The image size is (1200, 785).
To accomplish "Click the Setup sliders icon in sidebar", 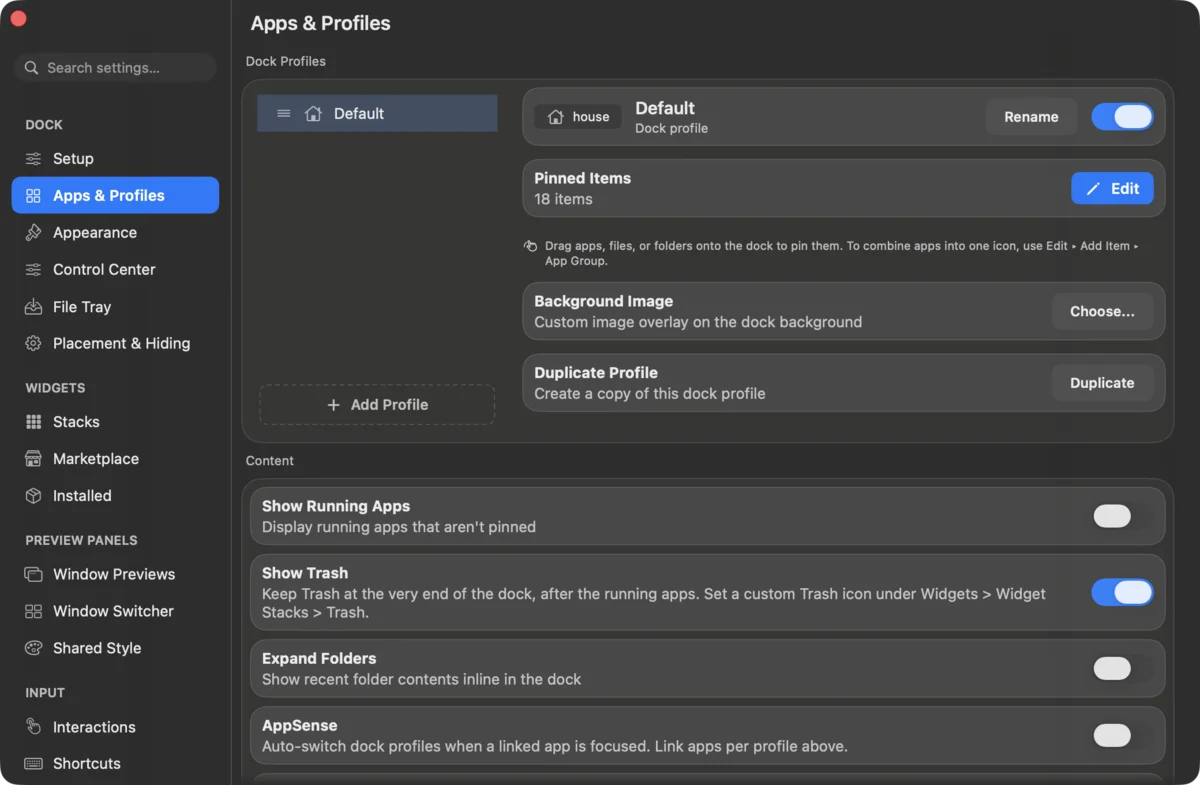I will pos(33,159).
